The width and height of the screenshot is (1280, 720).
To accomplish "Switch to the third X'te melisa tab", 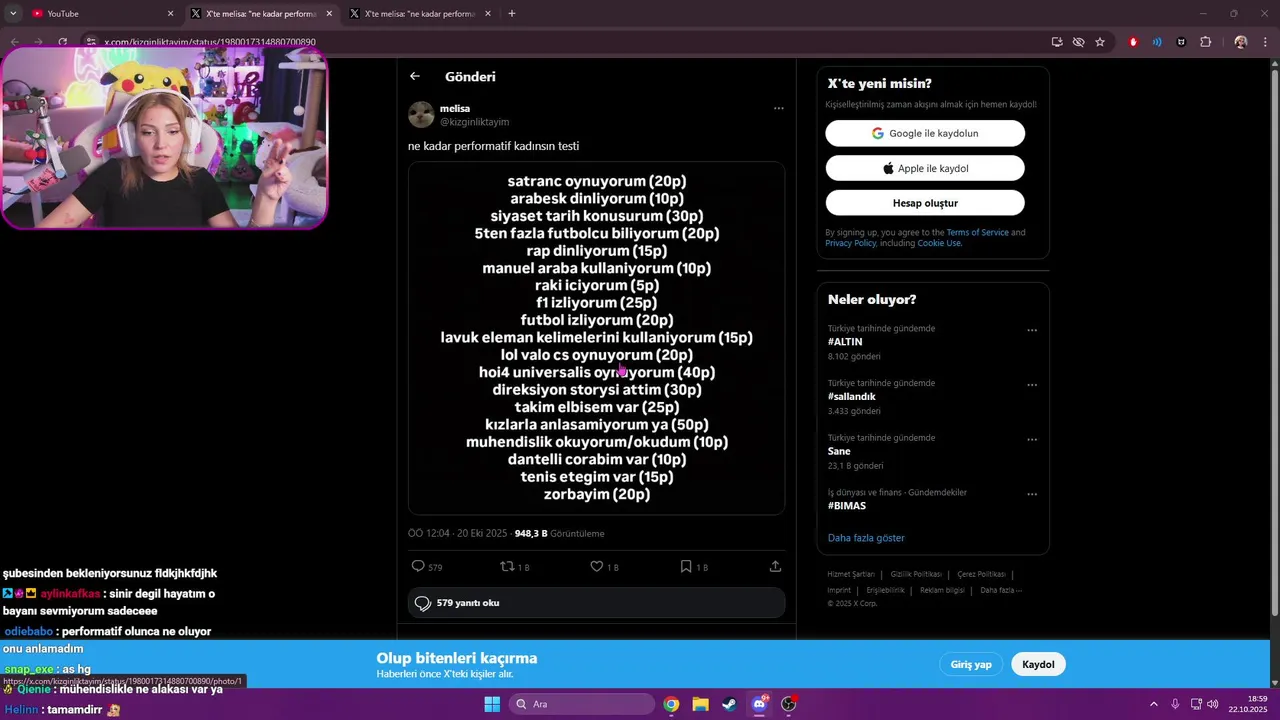I will [x=420, y=14].
